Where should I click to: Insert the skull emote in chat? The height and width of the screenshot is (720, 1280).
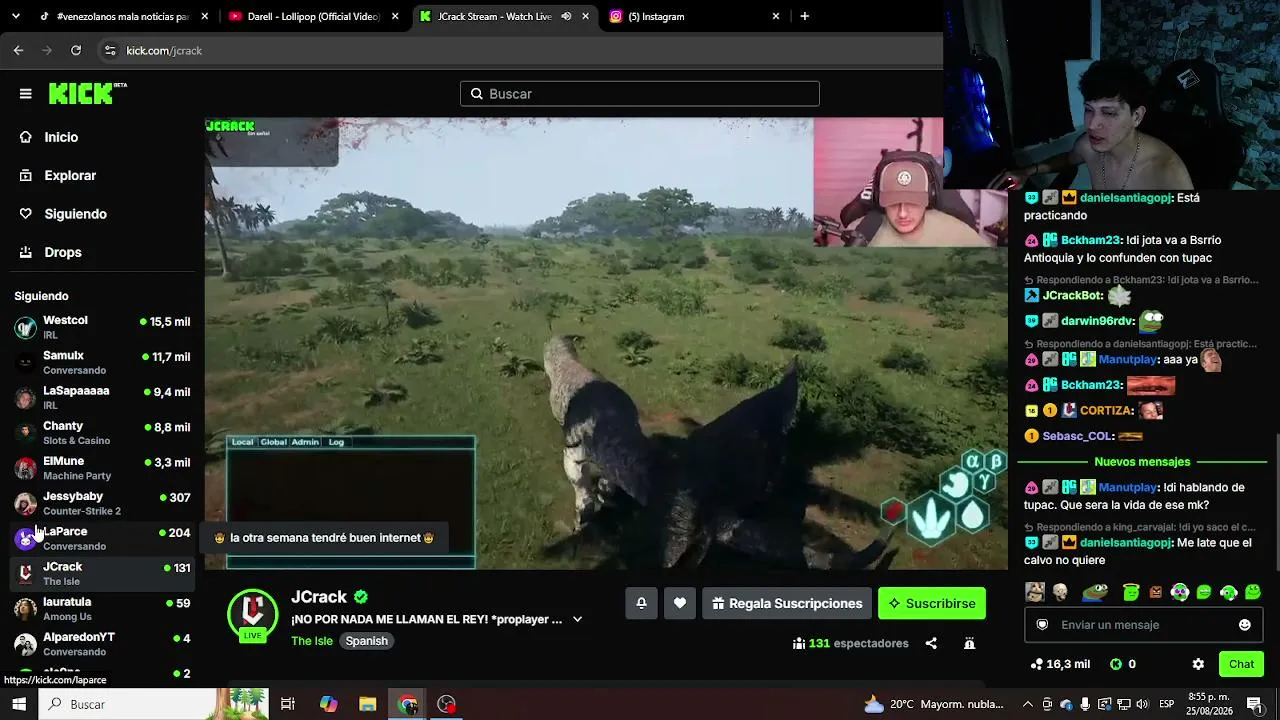tap(1061, 592)
